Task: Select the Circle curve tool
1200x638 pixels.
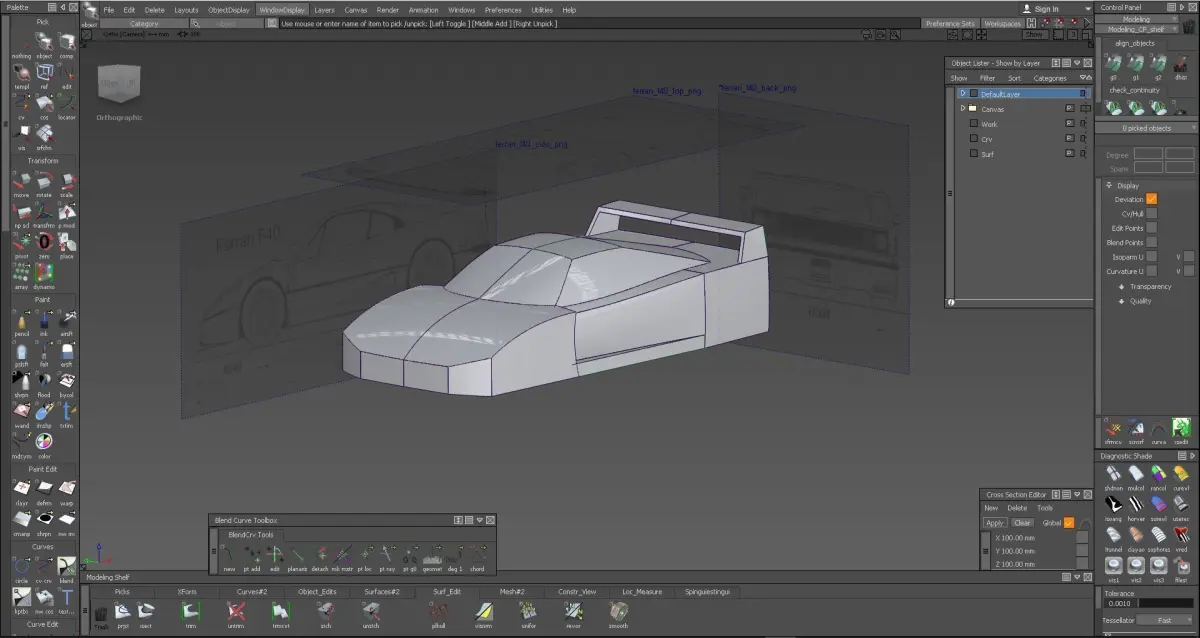Action: (21, 567)
